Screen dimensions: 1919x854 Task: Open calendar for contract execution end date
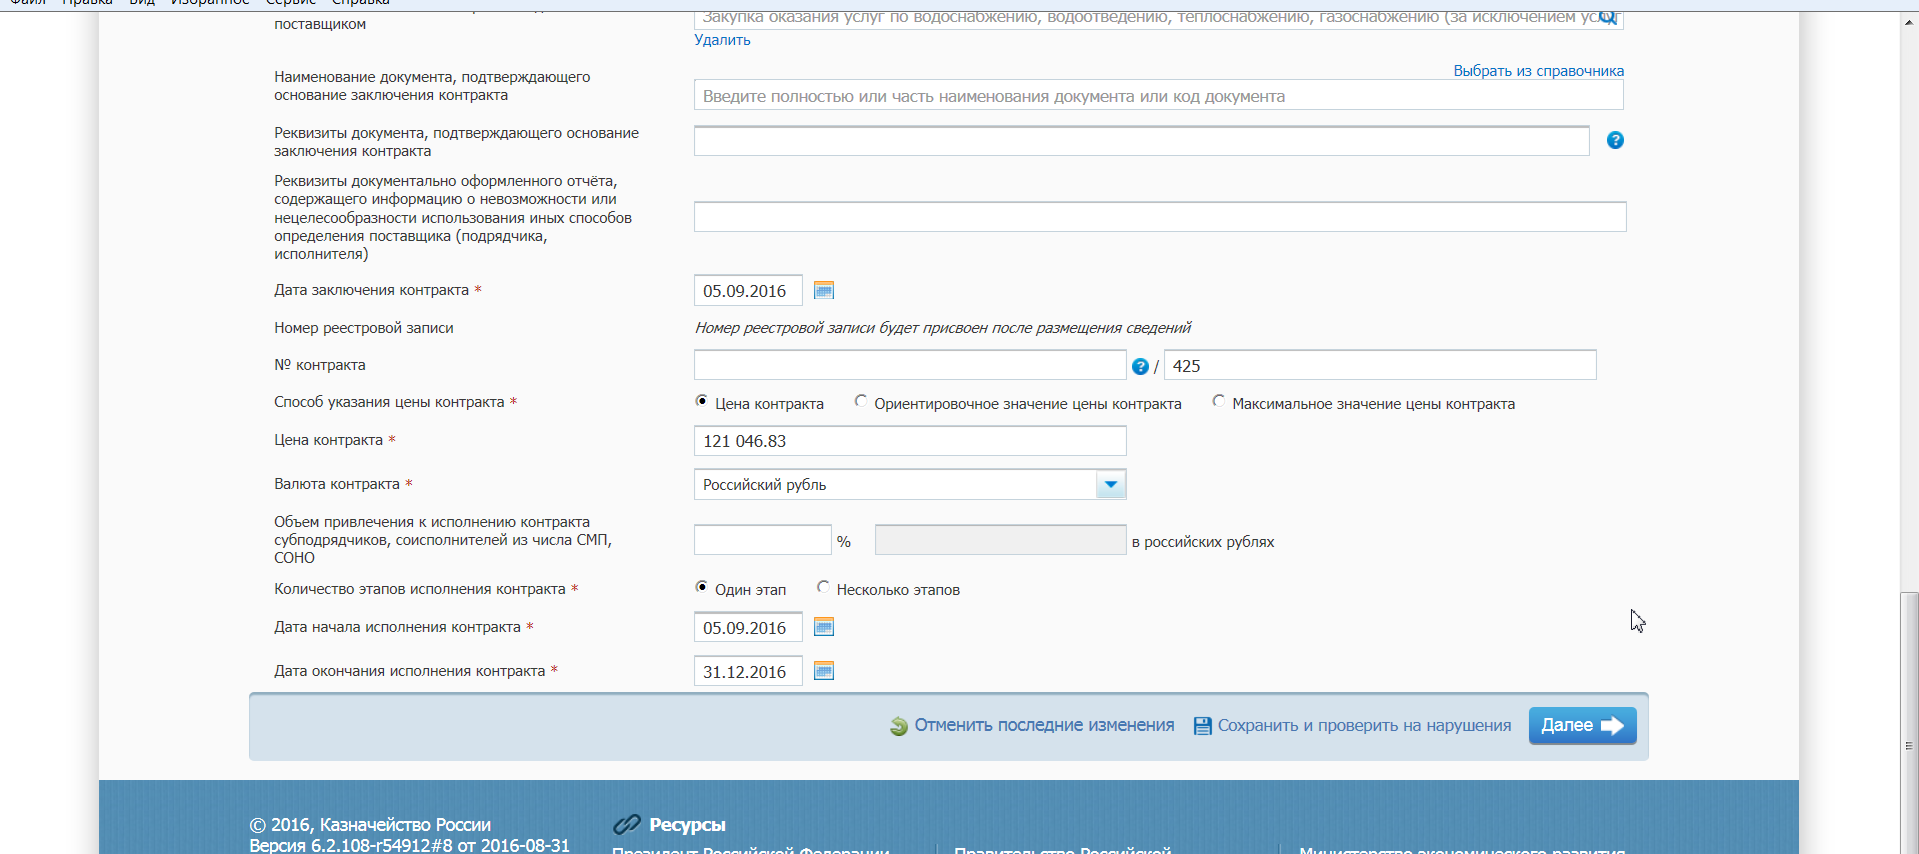(x=823, y=671)
